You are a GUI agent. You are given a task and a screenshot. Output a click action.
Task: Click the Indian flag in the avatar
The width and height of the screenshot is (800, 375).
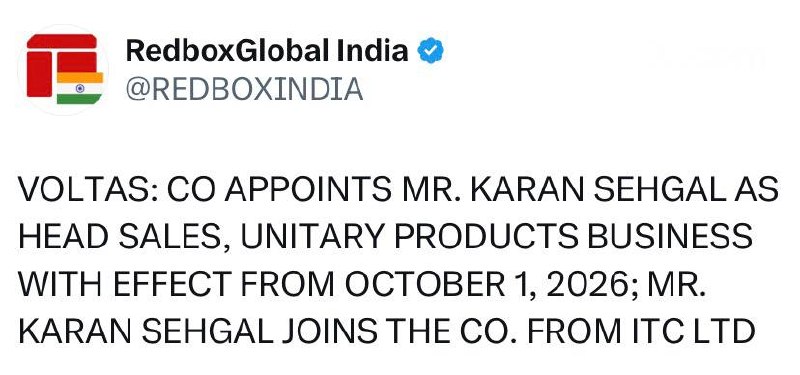coord(80,88)
